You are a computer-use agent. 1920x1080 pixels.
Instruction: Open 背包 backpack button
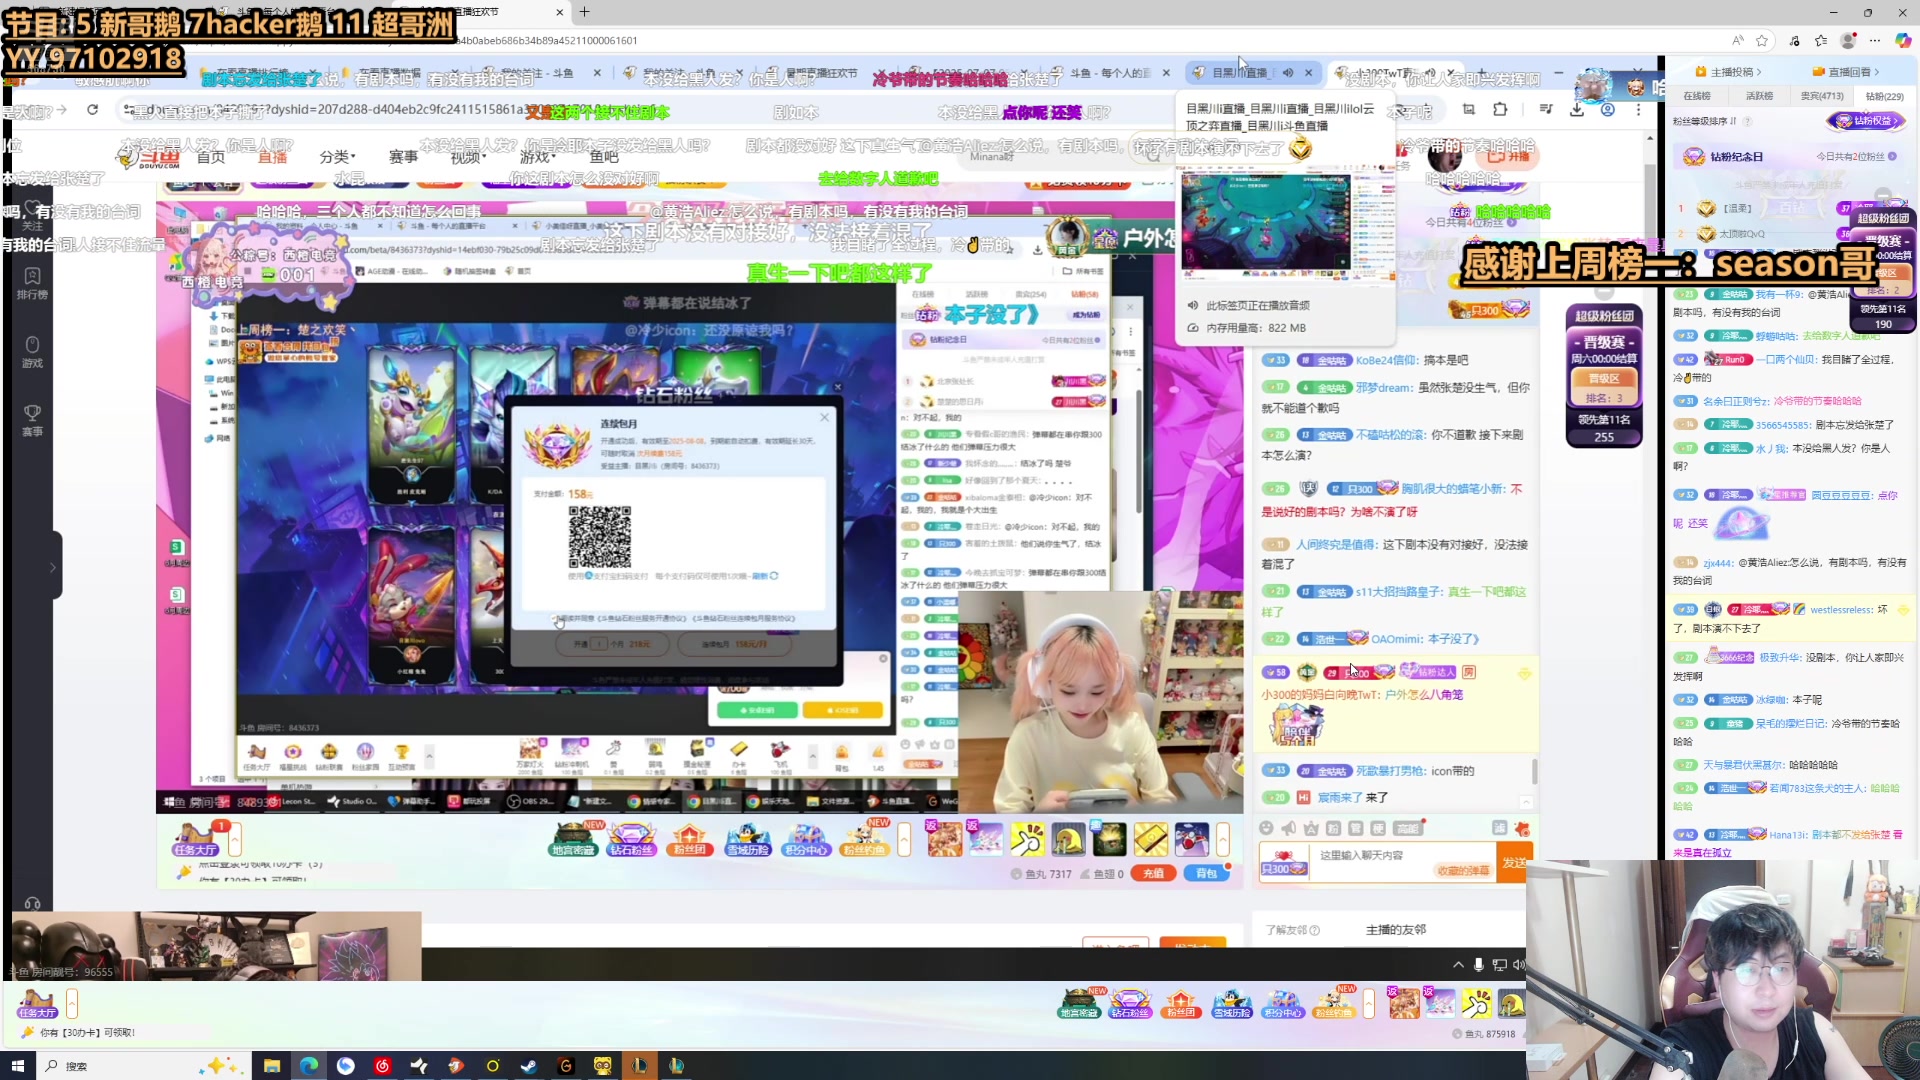click(x=1207, y=873)
